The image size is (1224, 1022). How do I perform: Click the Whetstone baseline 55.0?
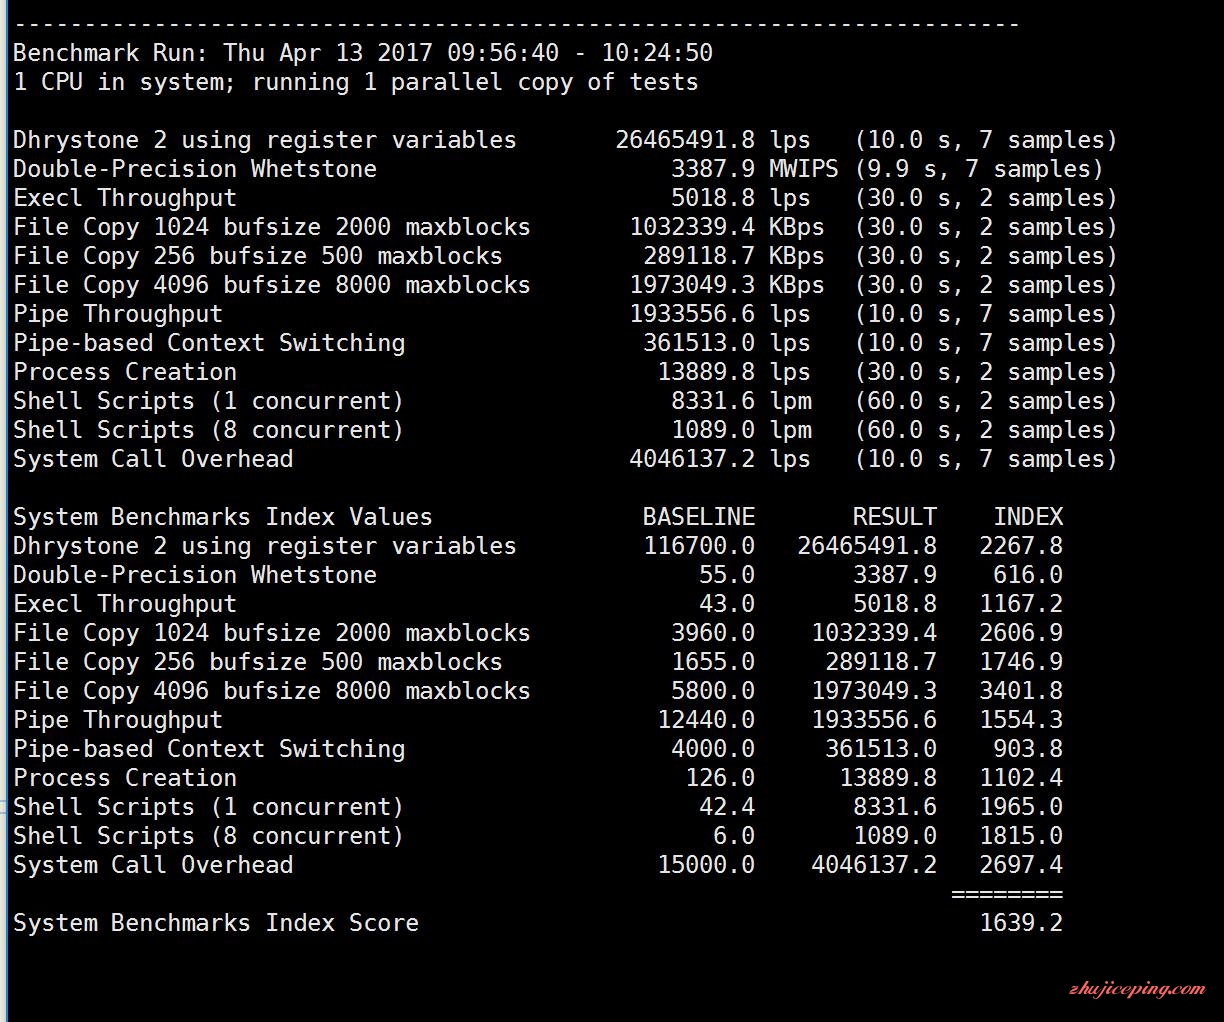tap(727, 575)
